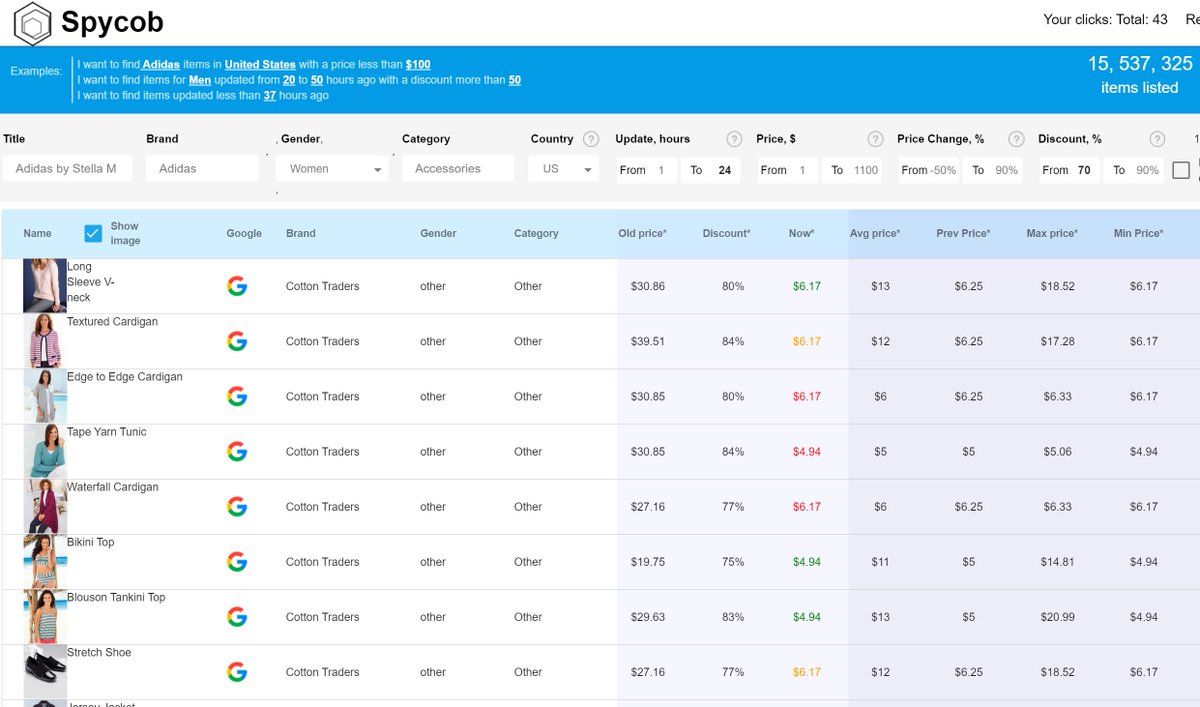The width and height of the screenshot is (1200, 707).
Task: Edit the Price Change To field
Action: click(x=994, y=170)
